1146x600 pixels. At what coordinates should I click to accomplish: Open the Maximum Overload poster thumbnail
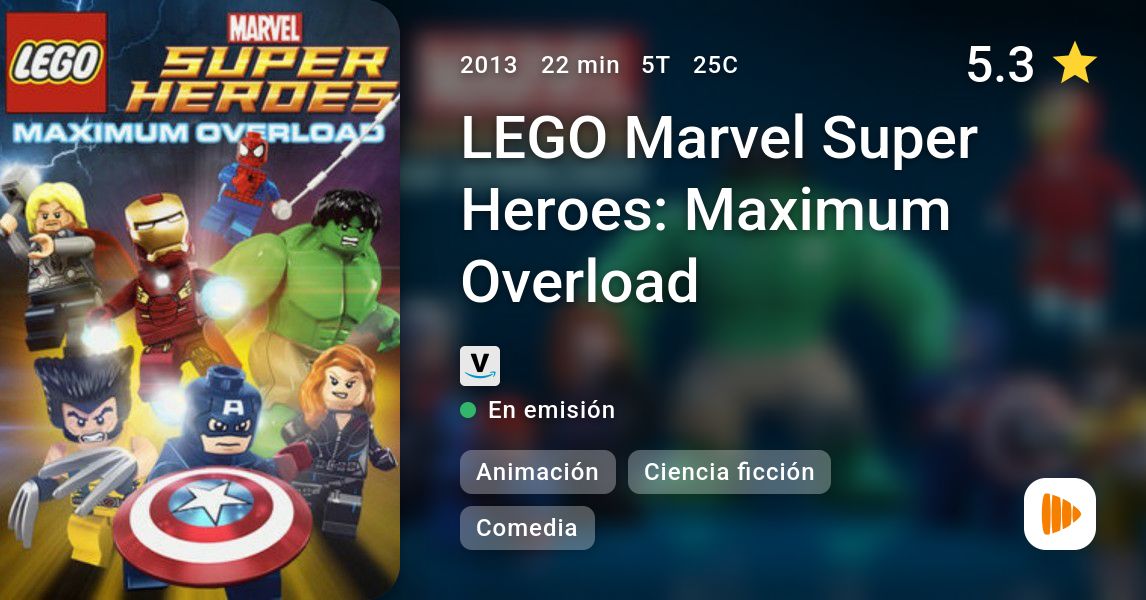tap(200, 300)
